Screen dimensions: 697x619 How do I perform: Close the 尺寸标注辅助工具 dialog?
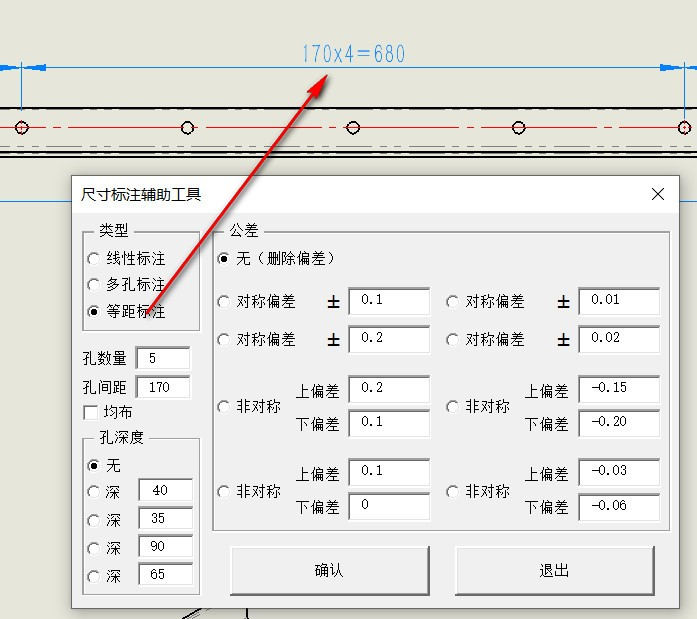click(658, 194)
